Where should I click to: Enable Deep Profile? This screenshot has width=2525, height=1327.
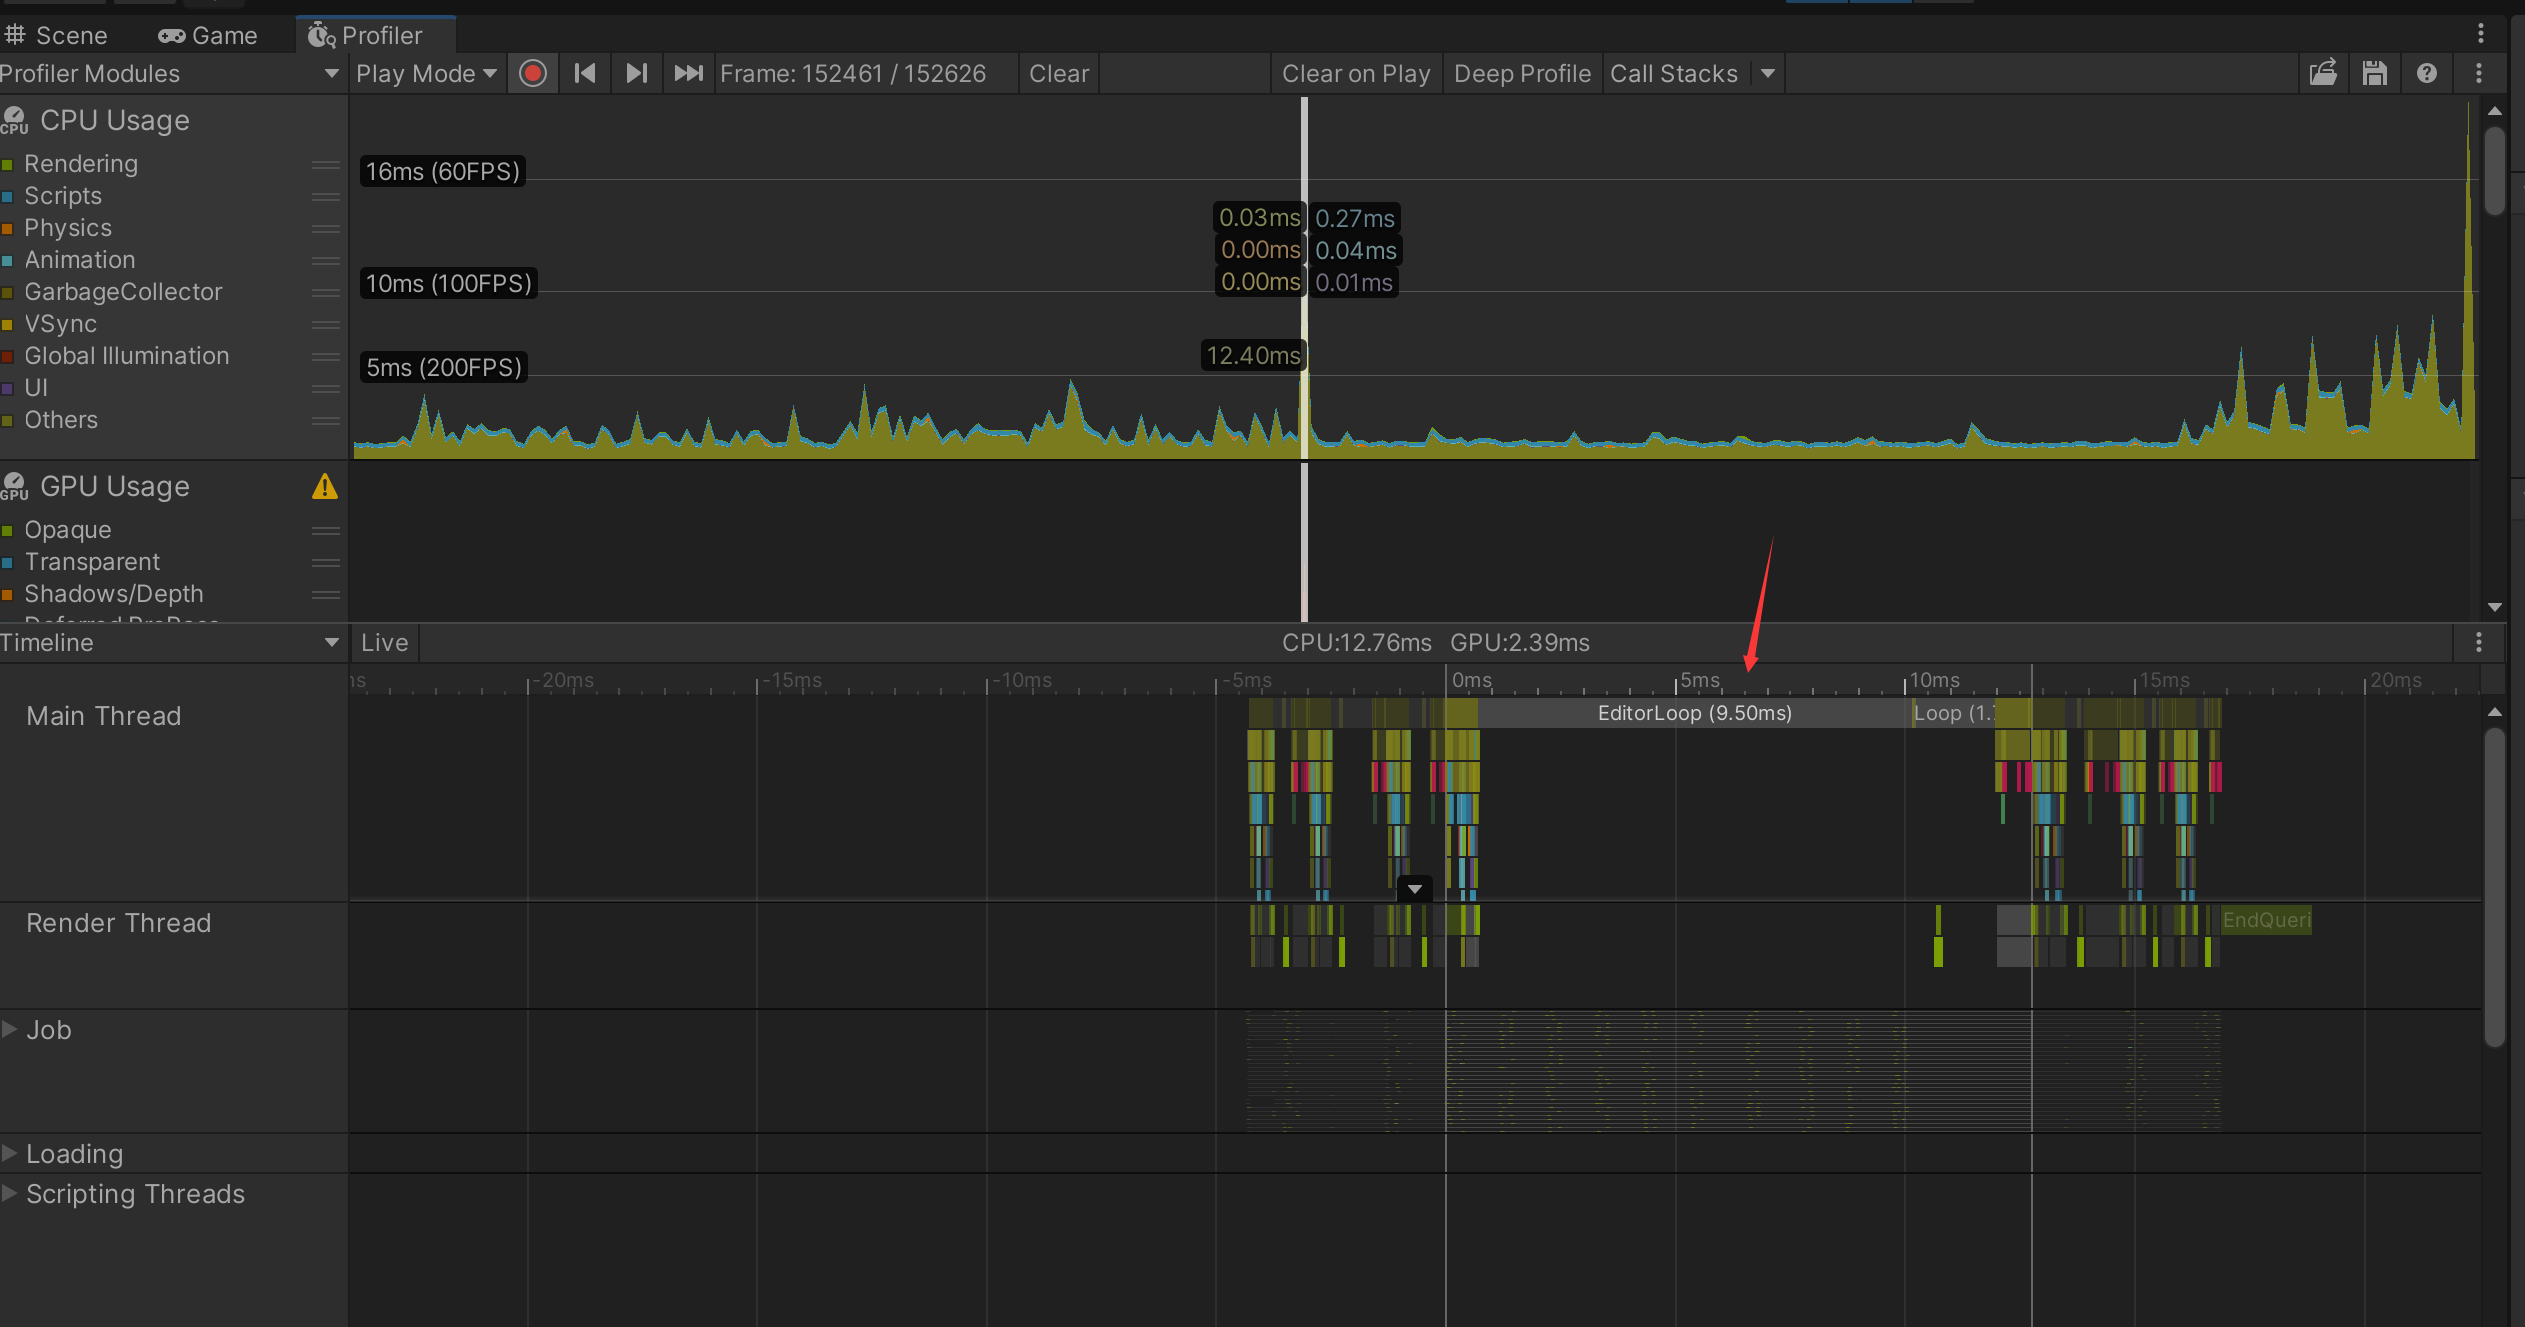click(x=1522, y=73)
